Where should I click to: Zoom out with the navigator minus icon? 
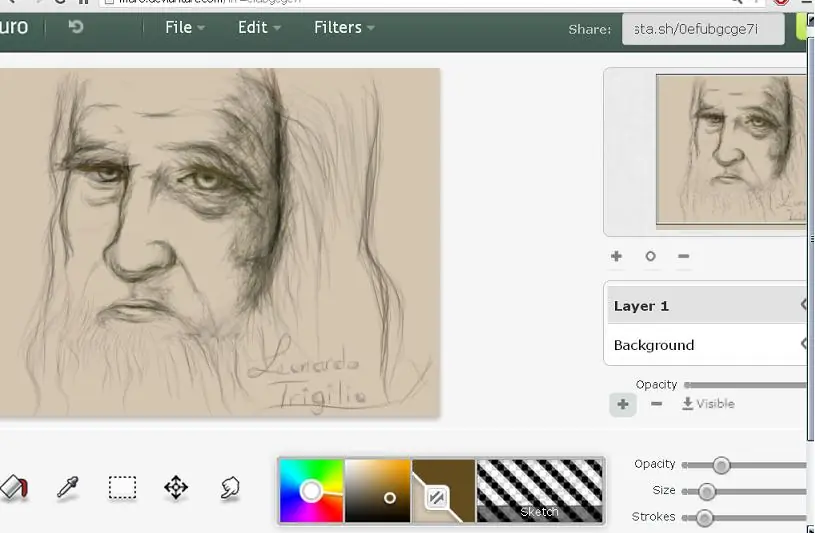point(683,256)
